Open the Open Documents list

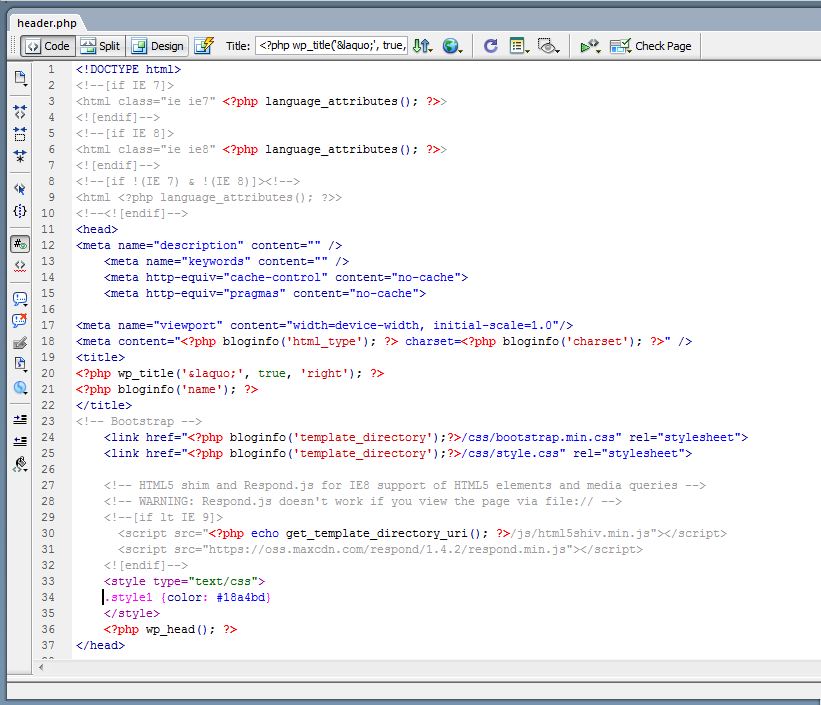20,79
